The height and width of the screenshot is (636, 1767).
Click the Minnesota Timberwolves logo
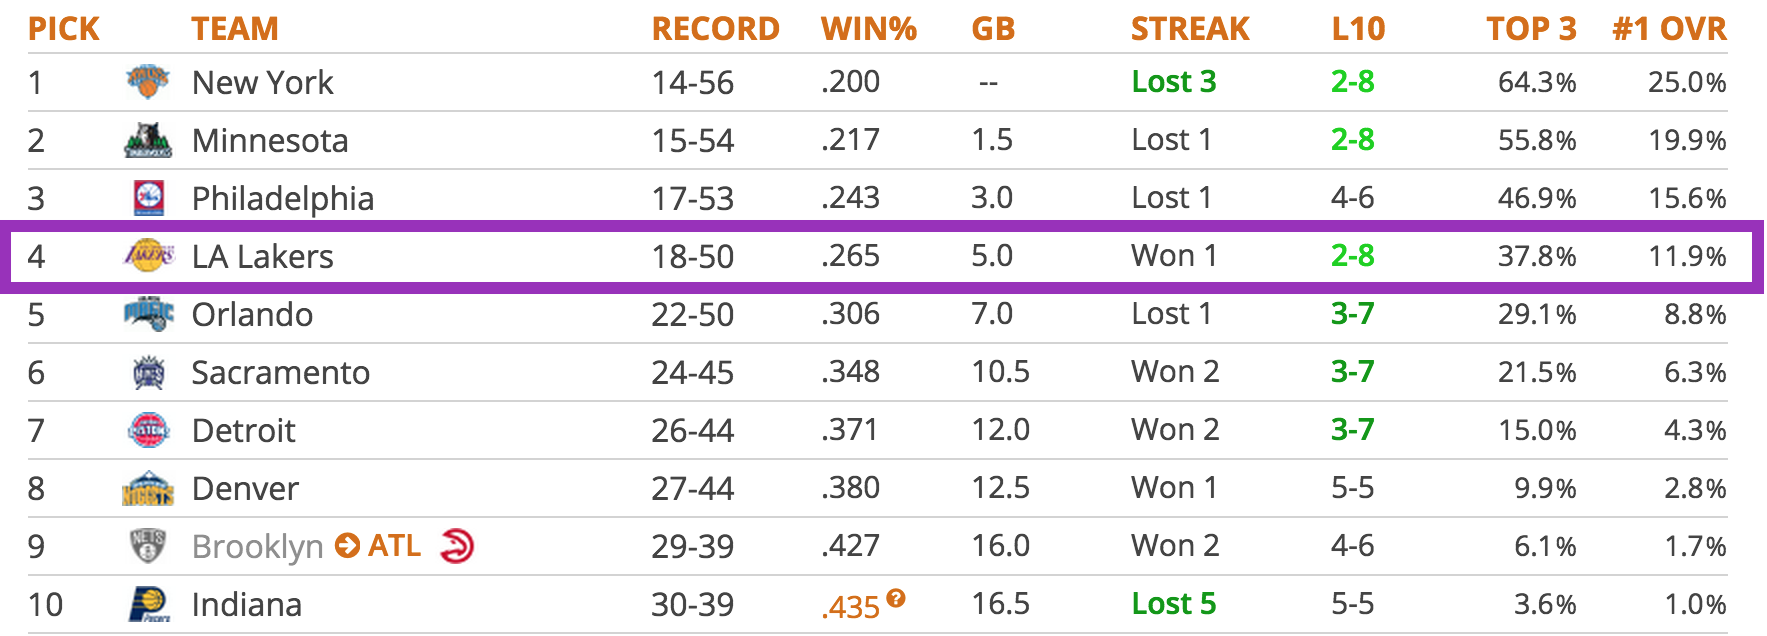pos(148,140)
